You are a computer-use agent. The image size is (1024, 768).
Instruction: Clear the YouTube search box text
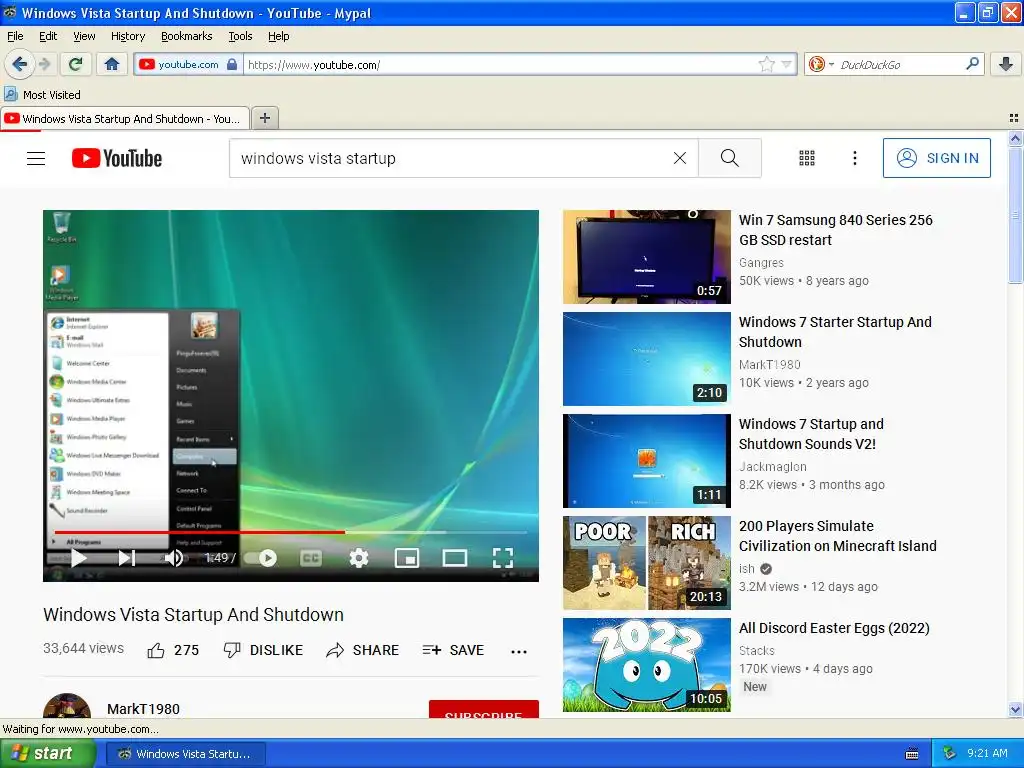[680, 158]
